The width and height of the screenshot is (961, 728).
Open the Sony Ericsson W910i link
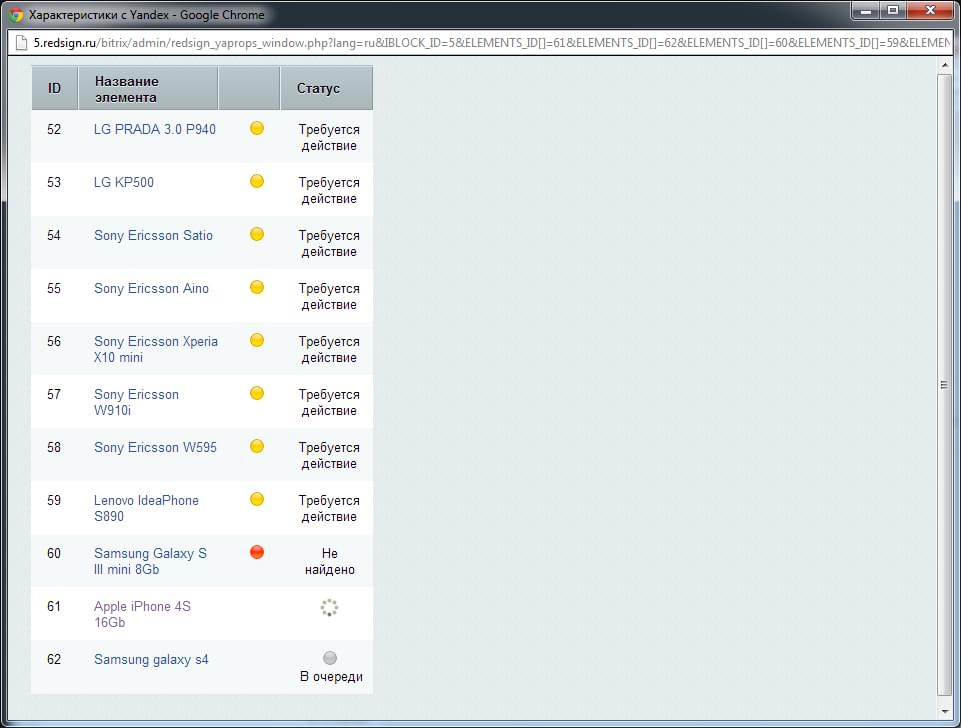tap(136, 402)
